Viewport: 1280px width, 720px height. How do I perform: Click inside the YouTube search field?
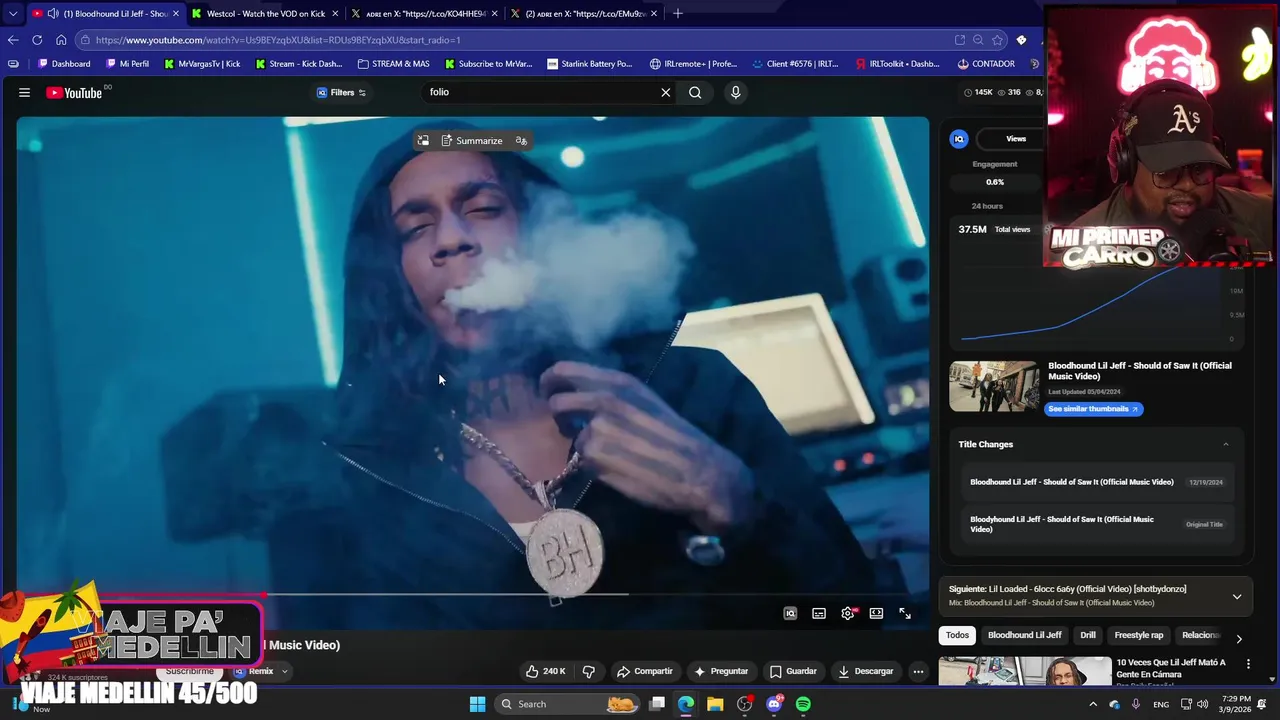[540, 92]
